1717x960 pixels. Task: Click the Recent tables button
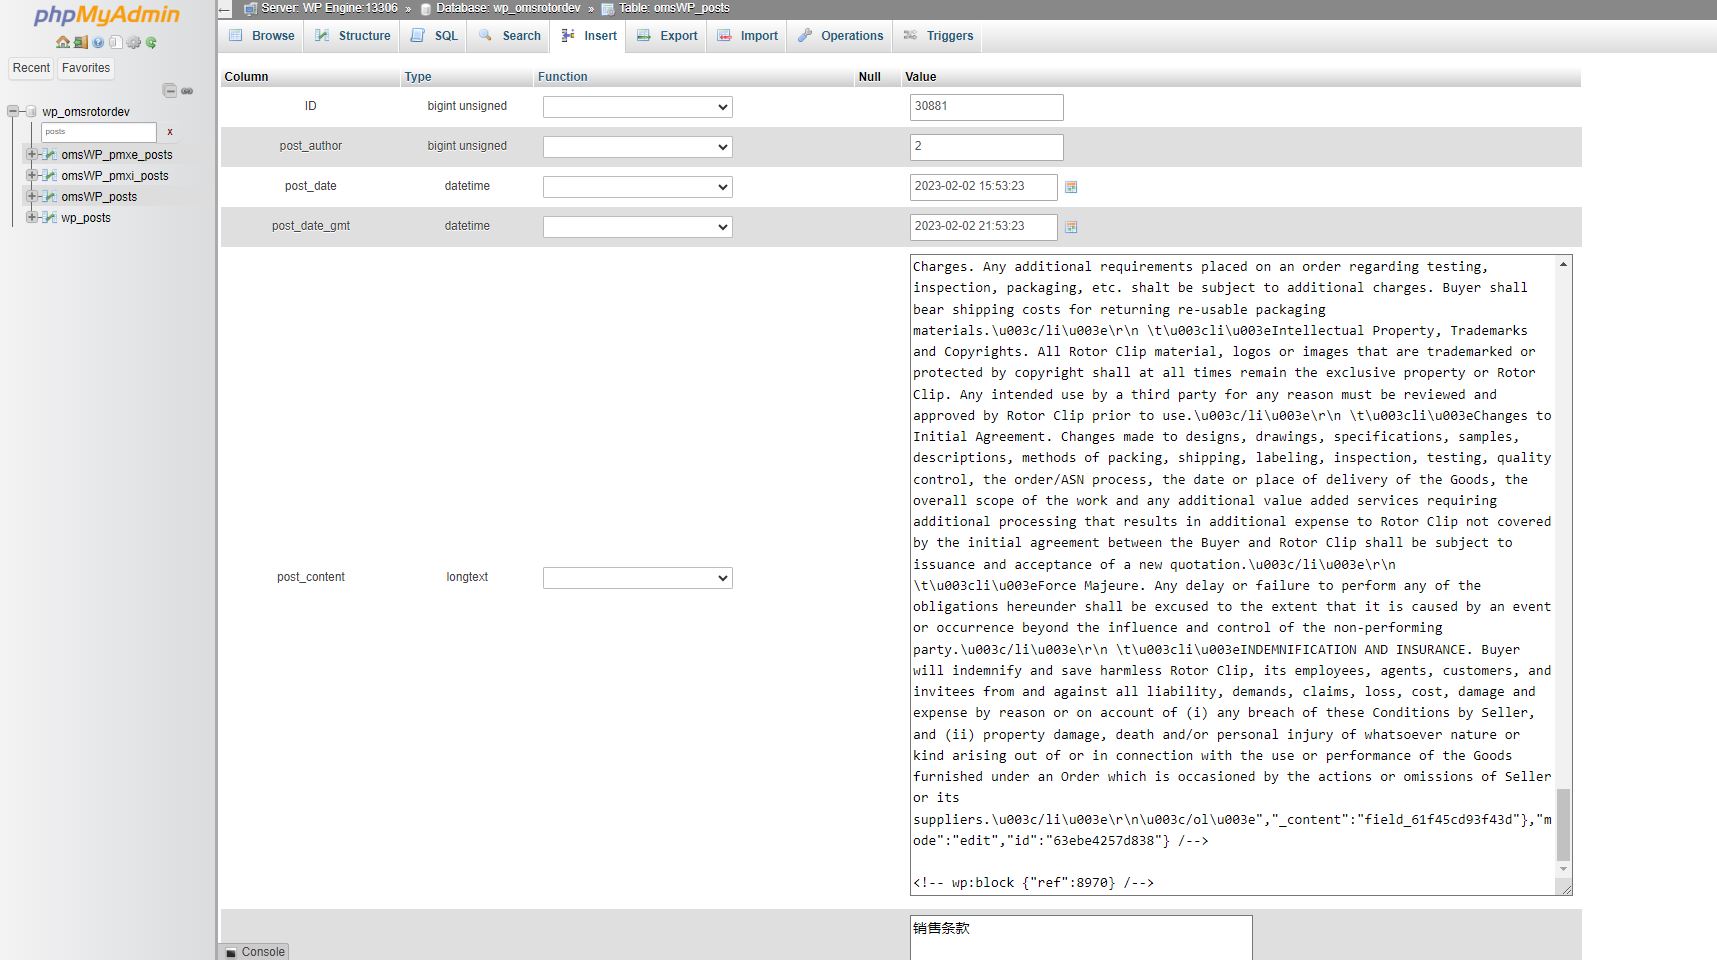(x=31, y=68)
